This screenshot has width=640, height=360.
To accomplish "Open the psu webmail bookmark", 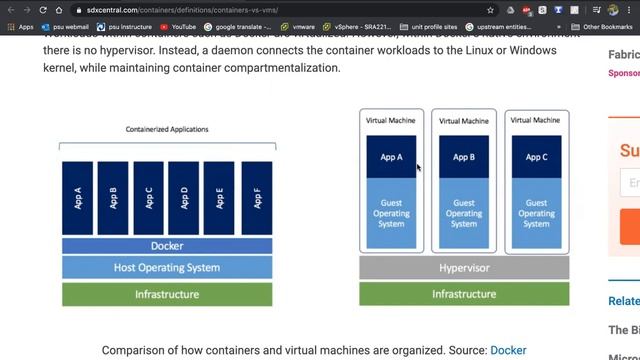I will (x=65, y=27).
